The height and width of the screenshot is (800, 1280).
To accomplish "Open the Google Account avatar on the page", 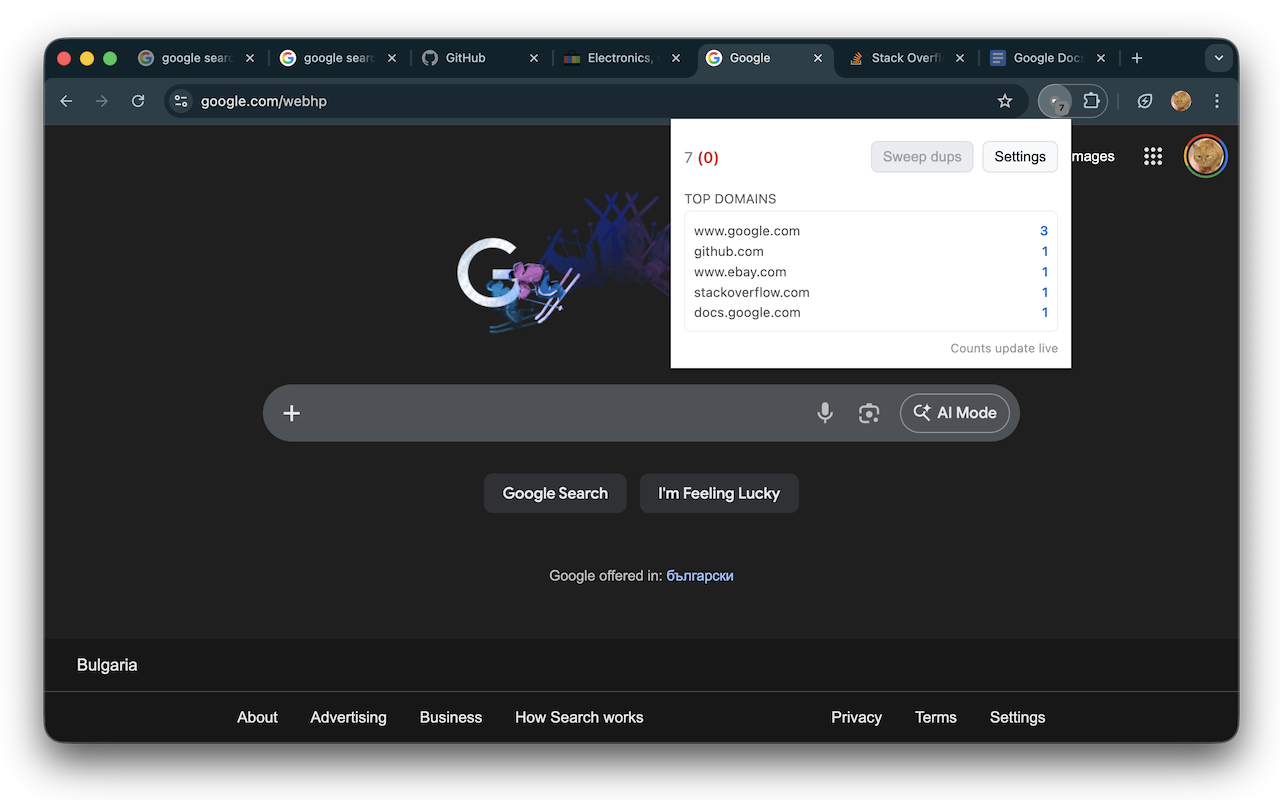I will pyautogui.click(x=1205, y=156).
